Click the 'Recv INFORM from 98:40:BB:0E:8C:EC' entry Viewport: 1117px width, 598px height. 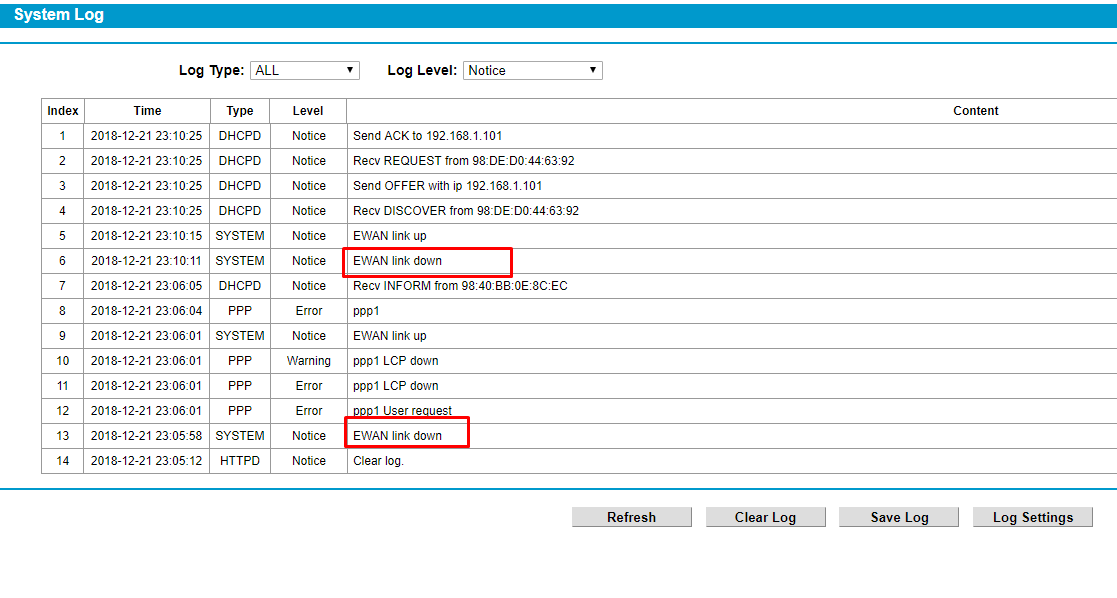460,286
